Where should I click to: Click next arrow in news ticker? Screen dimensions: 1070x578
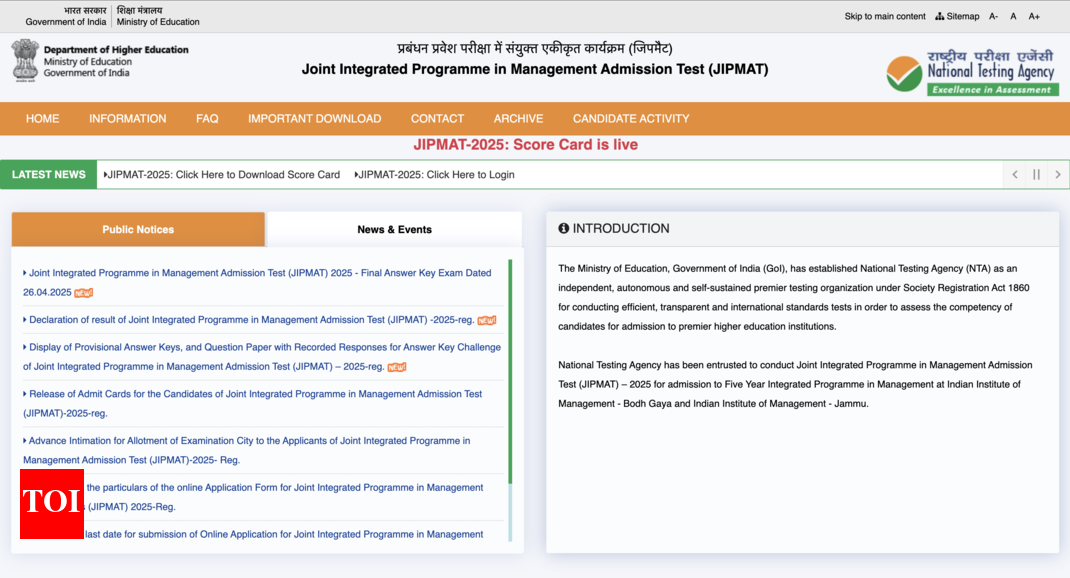tap(1057, 175)
